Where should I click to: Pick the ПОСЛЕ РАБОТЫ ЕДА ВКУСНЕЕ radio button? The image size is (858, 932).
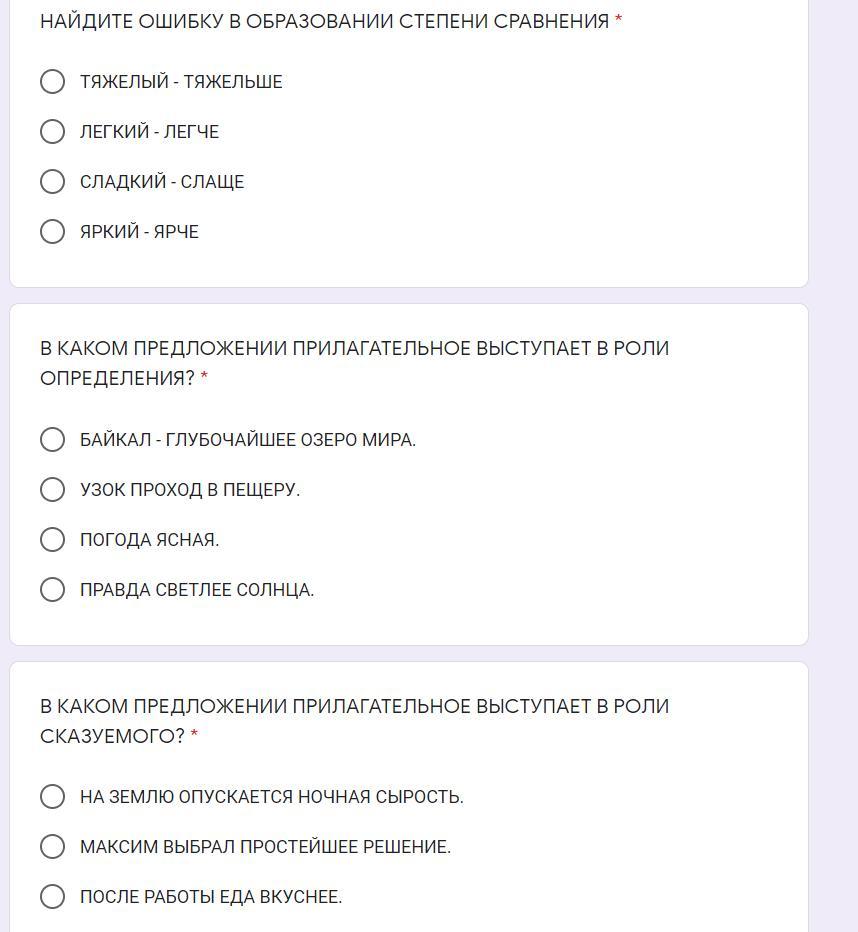[x=53, y=897]
